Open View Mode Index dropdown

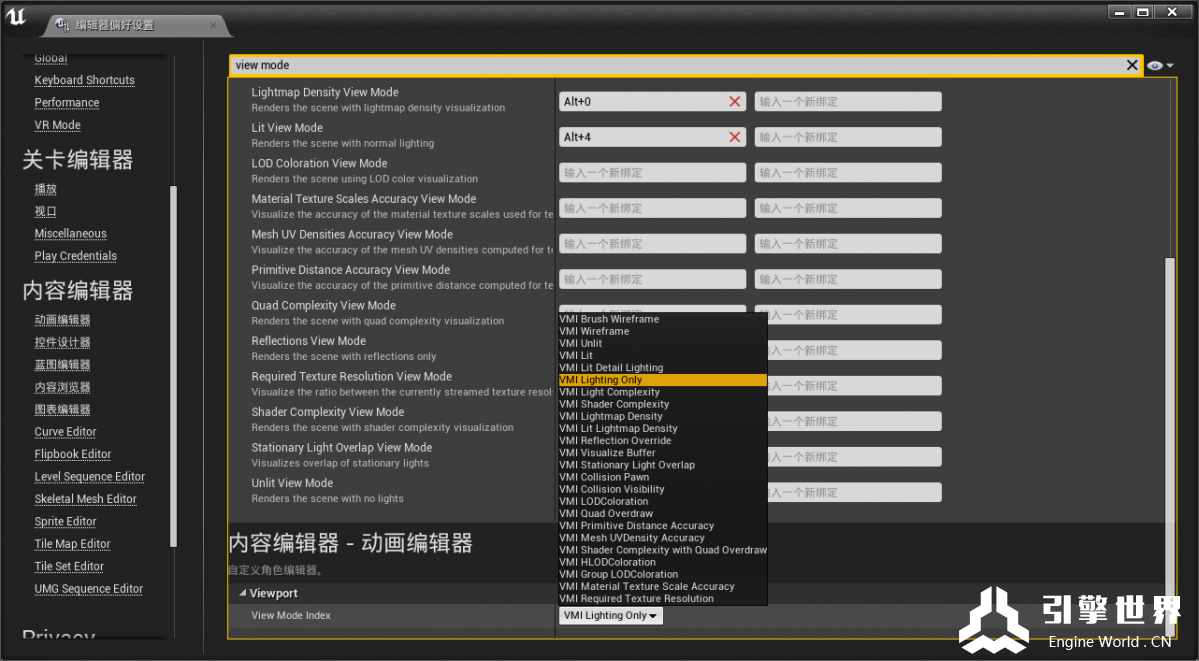click(x=610, y=615)
